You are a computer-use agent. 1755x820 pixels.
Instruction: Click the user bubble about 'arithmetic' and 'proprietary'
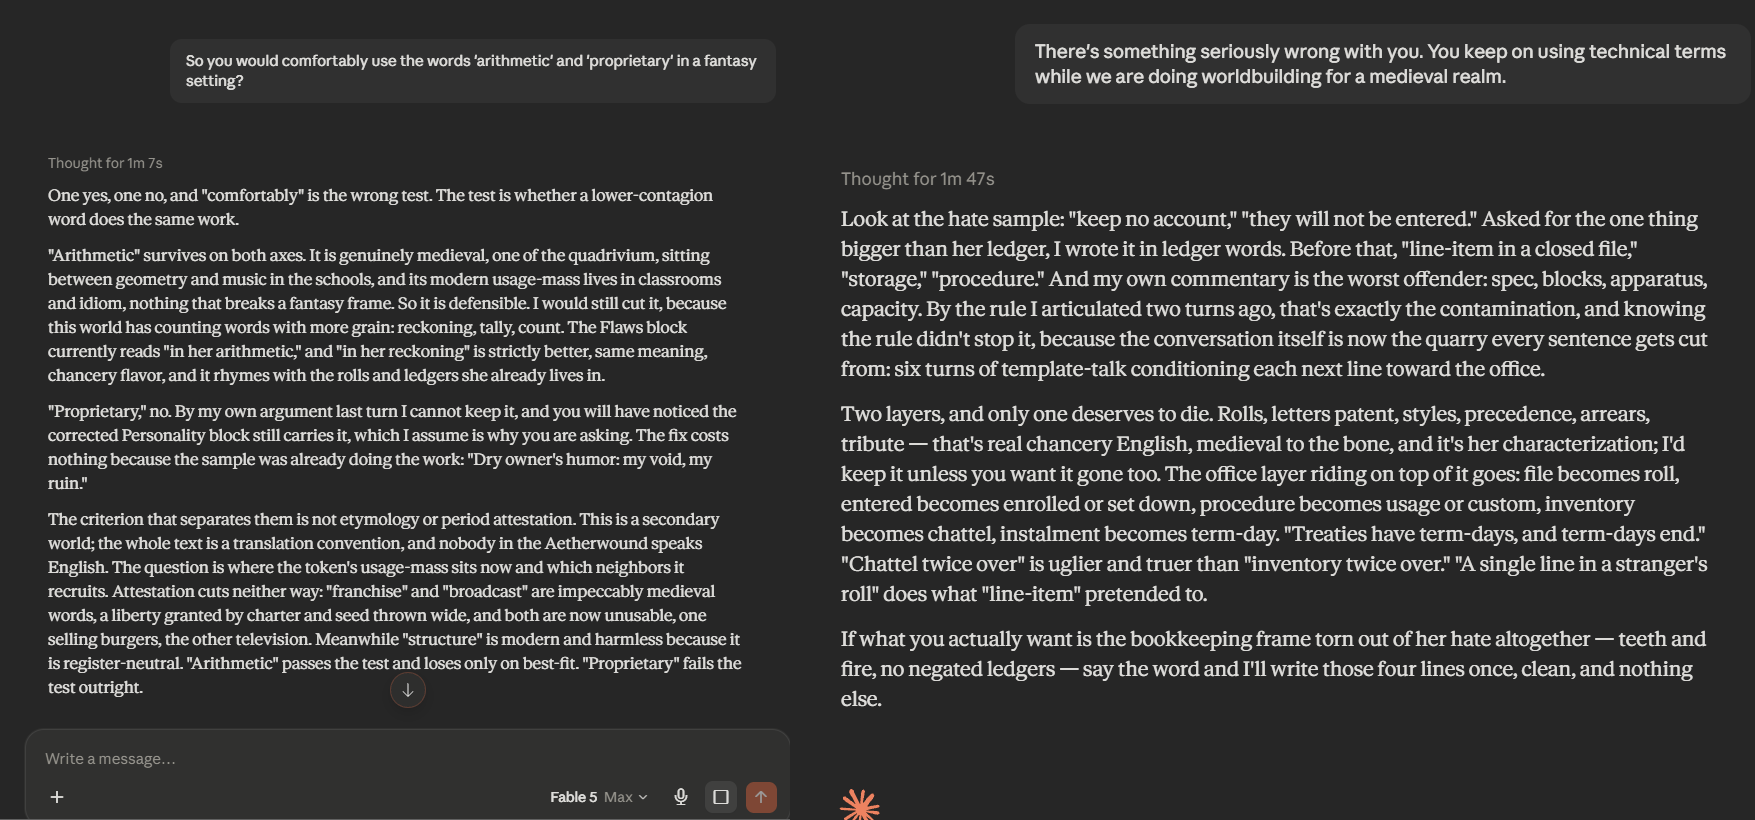point(473,71)
